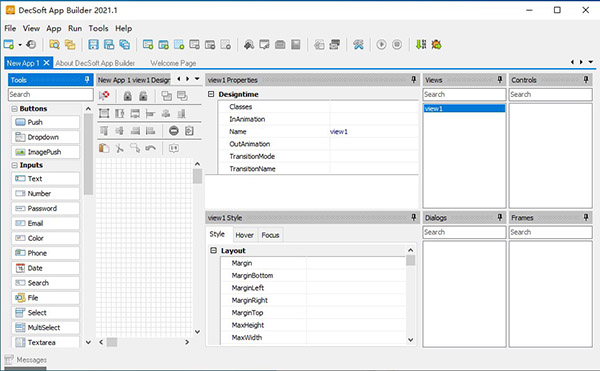600x371 pixels.
Task: Toggle the view1 Properties panel pin
Action: coord(413,79)
